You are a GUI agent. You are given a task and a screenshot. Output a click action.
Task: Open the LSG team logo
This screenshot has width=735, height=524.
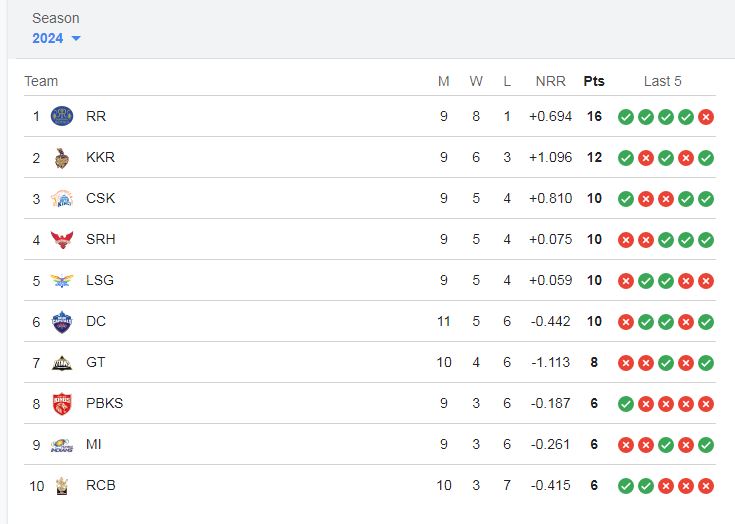coord(62,280)
